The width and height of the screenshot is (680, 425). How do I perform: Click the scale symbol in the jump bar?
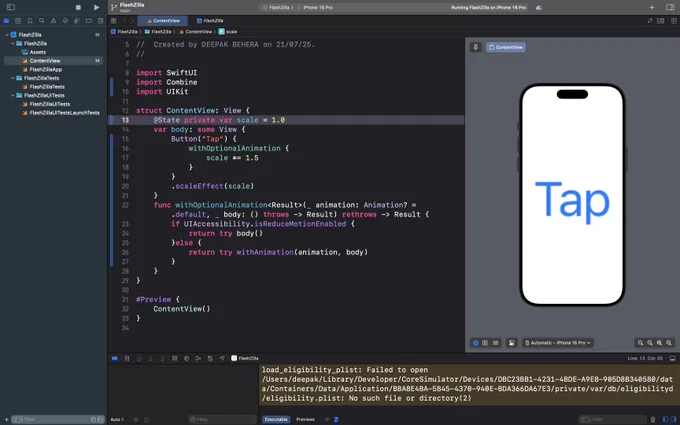click(x=228, y=32)
